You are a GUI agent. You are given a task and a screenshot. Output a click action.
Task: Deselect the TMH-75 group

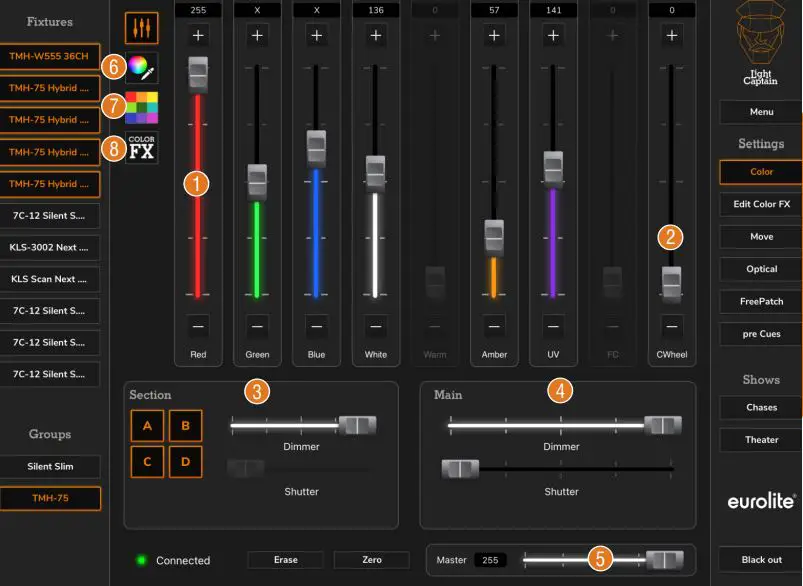[50, 498]
